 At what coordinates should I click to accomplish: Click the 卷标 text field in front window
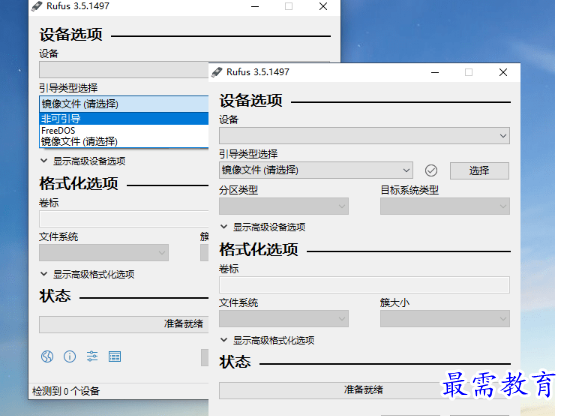[x=364, y=285]
